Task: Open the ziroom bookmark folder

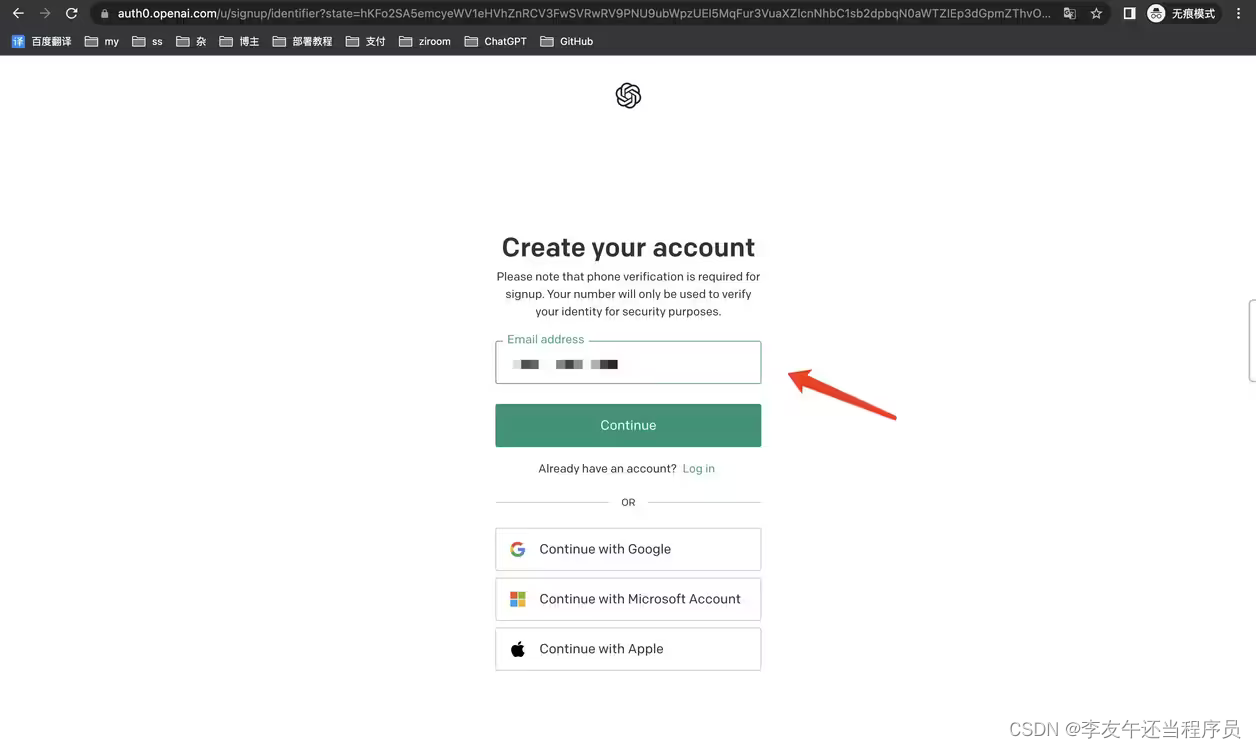Action: [425, 41]
